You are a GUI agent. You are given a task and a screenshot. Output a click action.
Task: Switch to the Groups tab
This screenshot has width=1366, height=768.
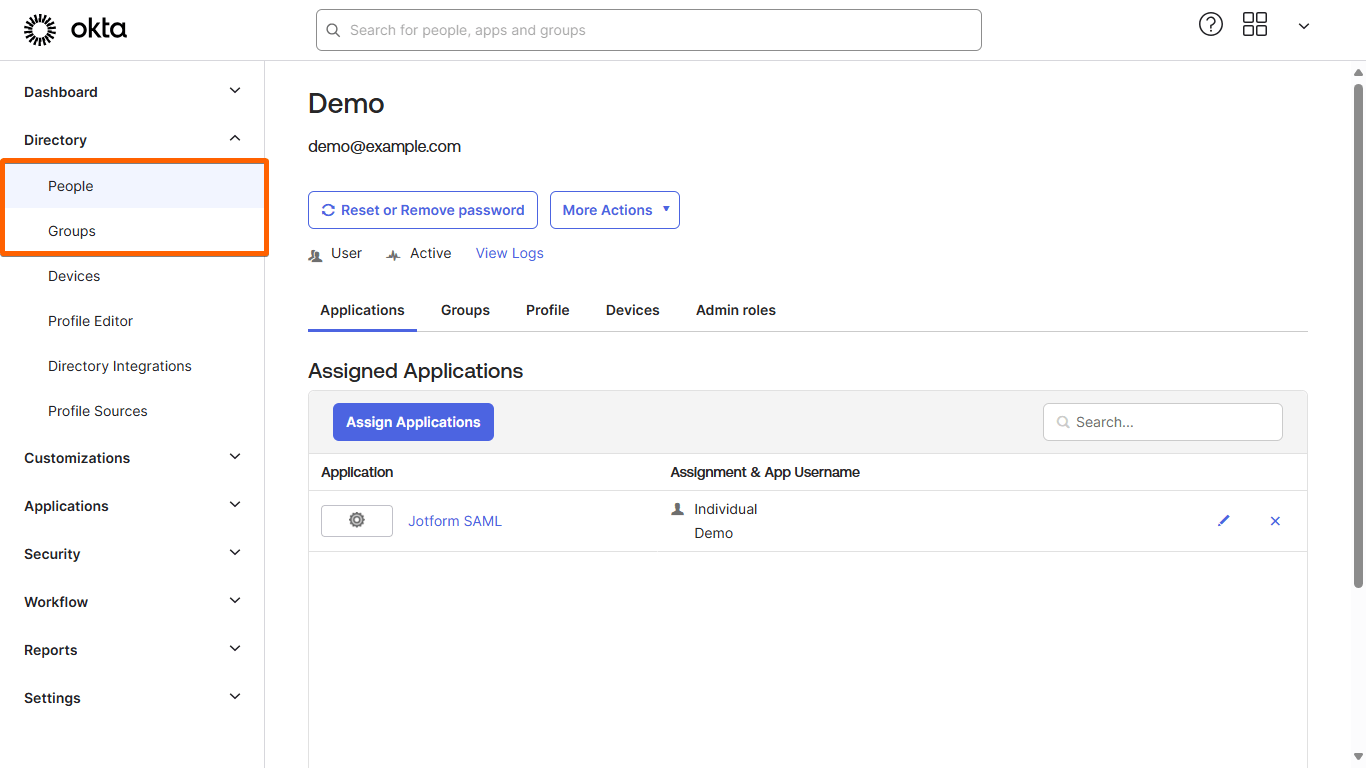coord(465,310)
